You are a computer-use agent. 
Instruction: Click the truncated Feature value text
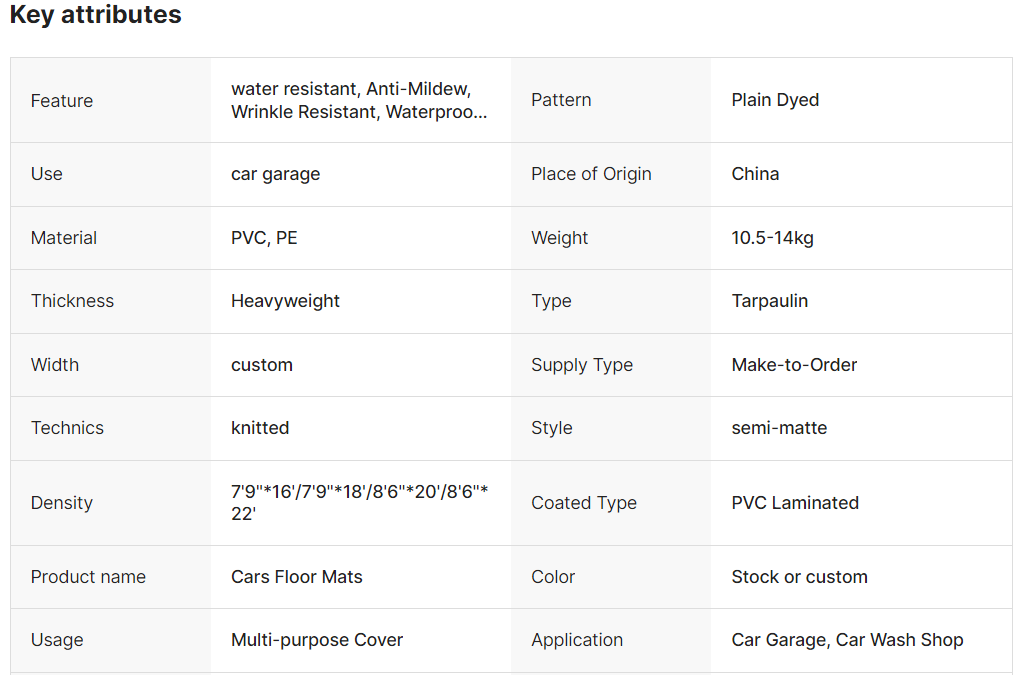coord(359,101)
